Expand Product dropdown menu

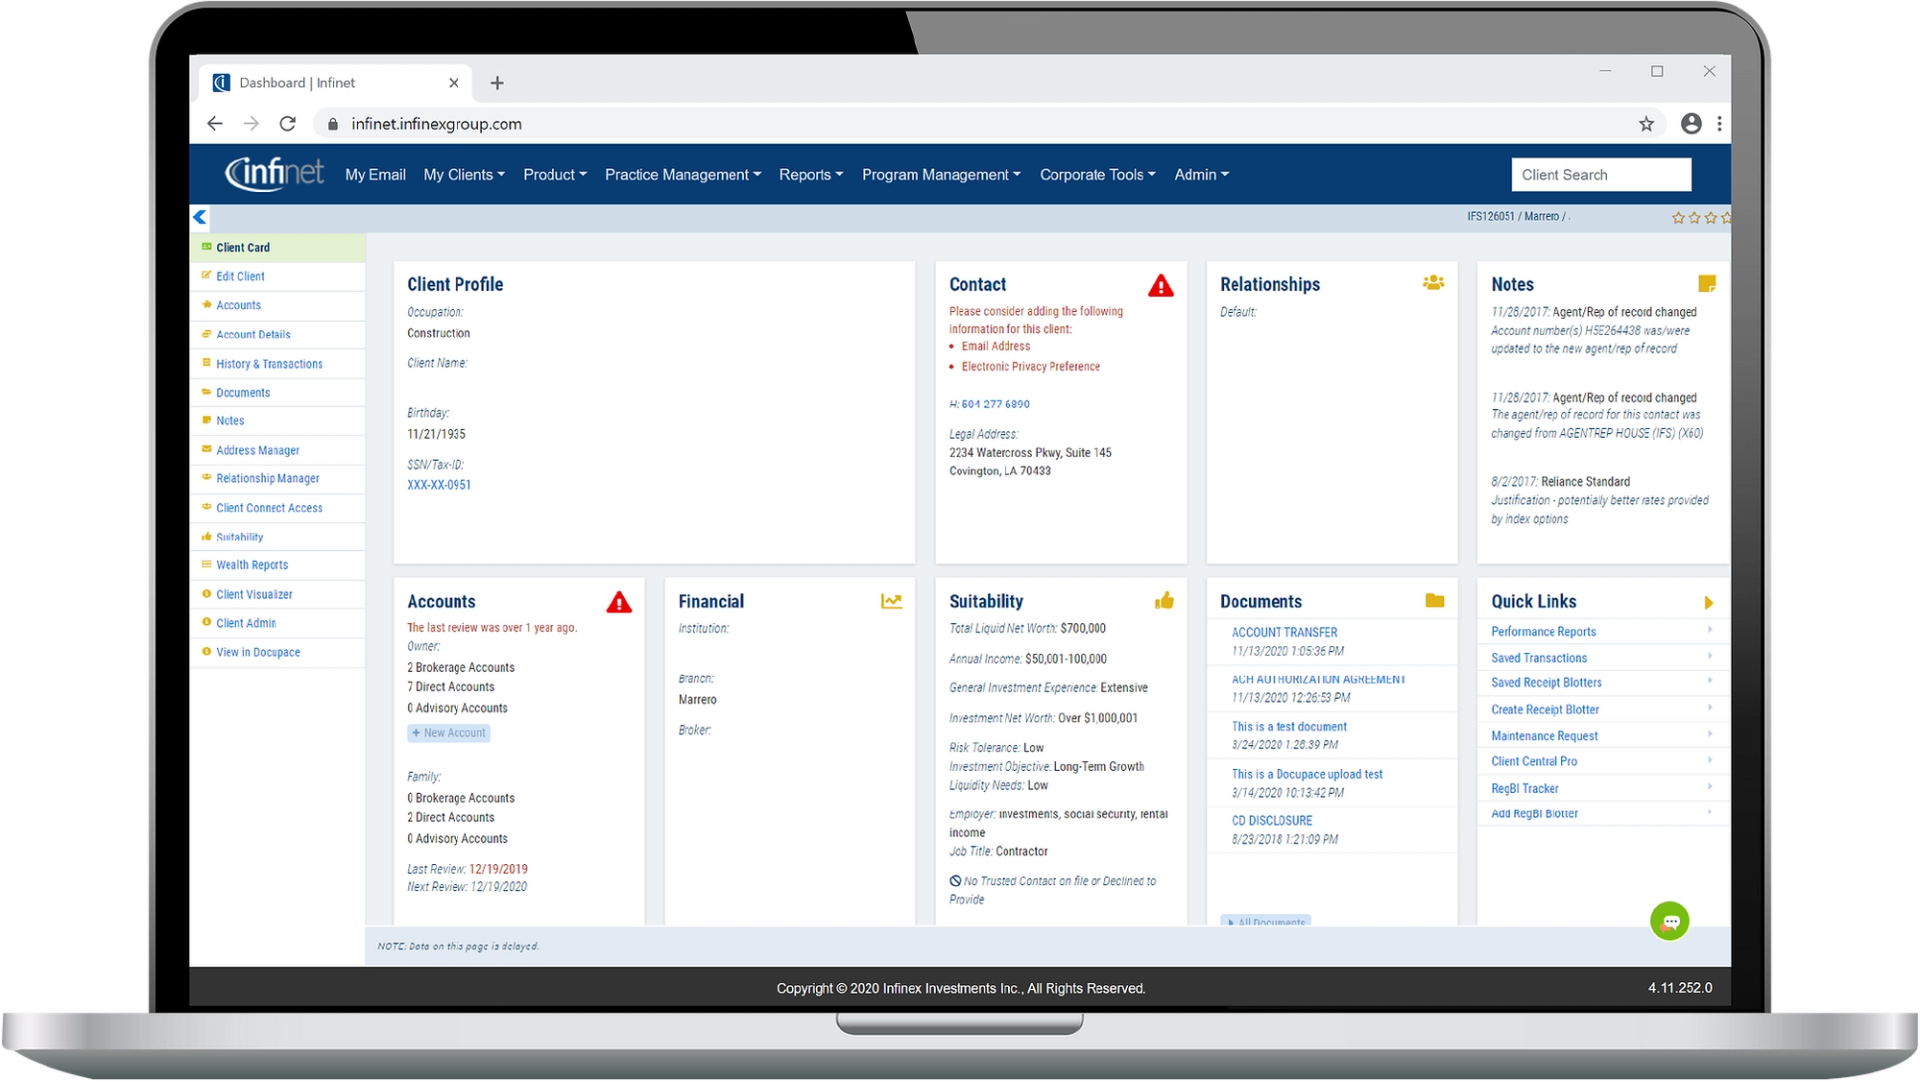(x=555, y=174)
